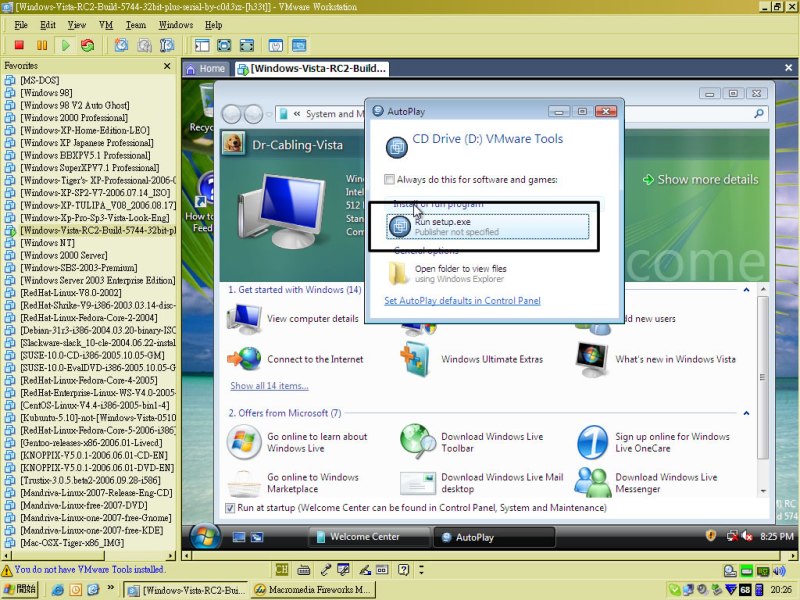Viewport: 800px width, 600px height.
Task: Click the Welcome Center taskbar button
Action: pos(369,537)
